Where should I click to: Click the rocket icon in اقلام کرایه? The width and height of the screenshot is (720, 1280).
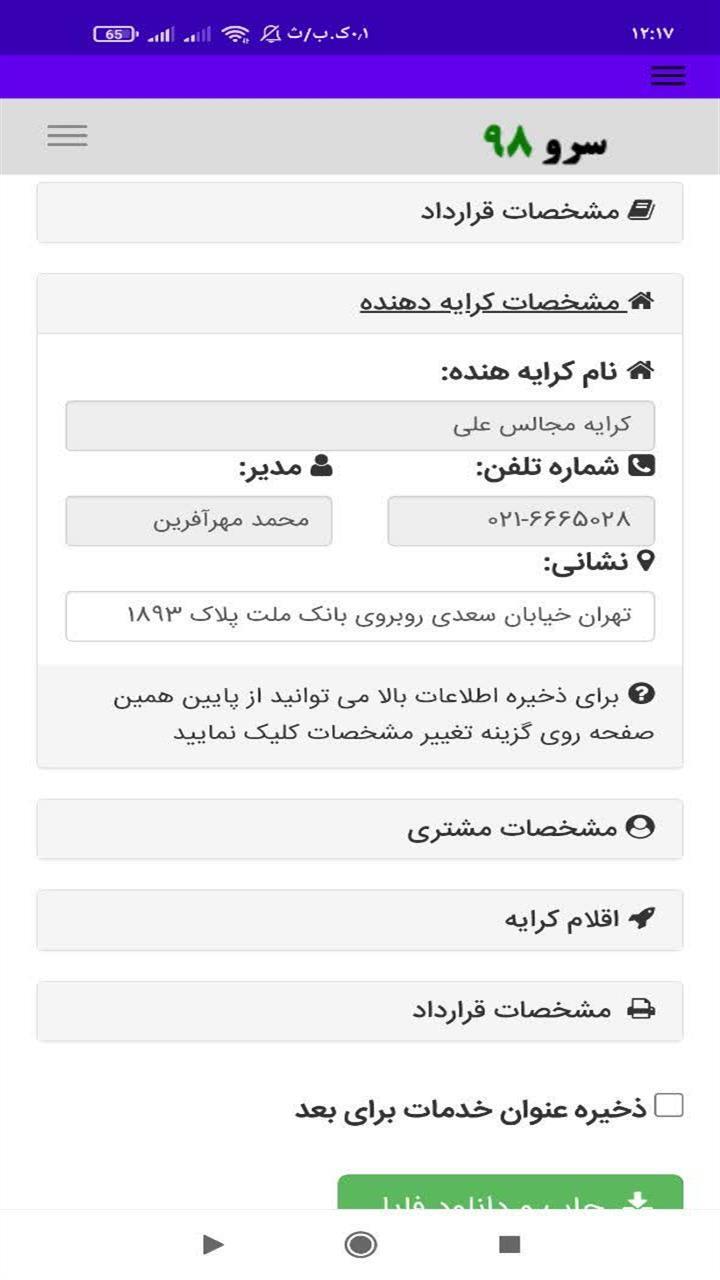[x=641, y=919]
